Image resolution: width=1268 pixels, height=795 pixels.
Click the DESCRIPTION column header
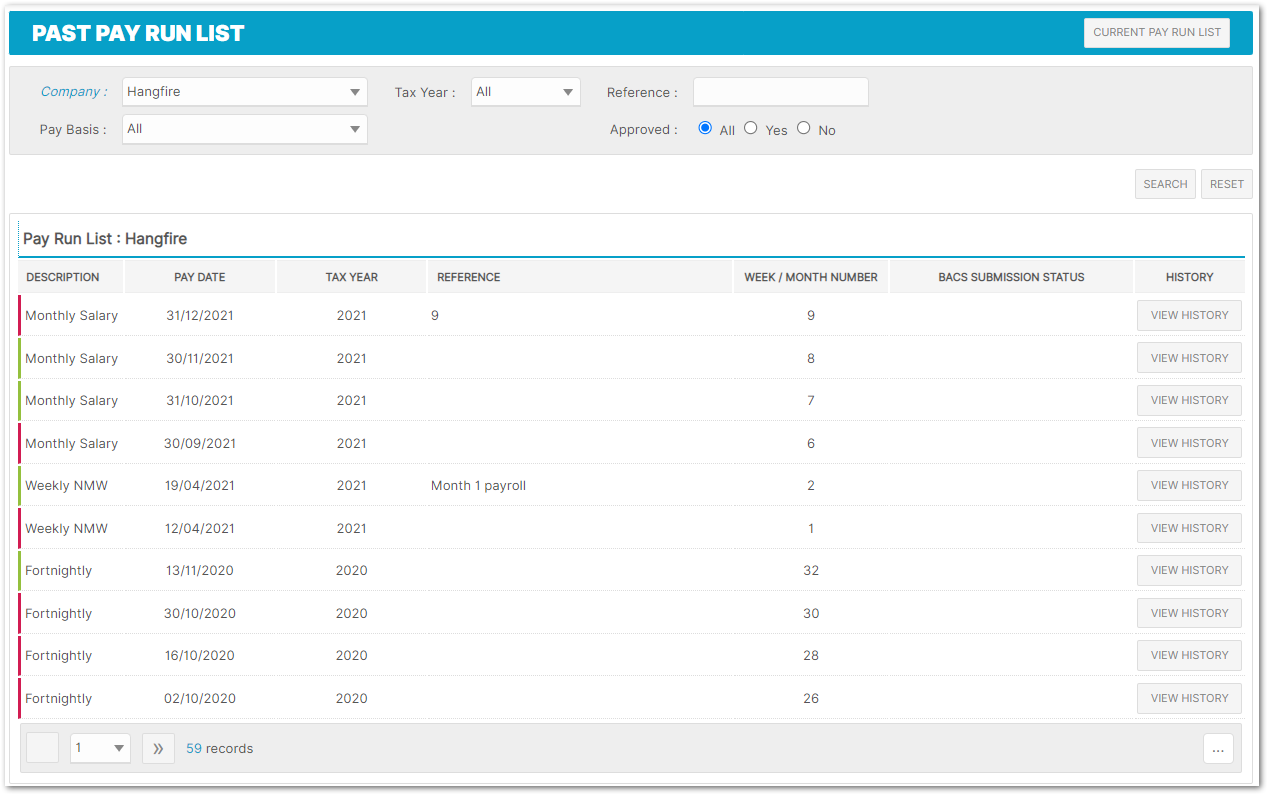tap(63, 276)
